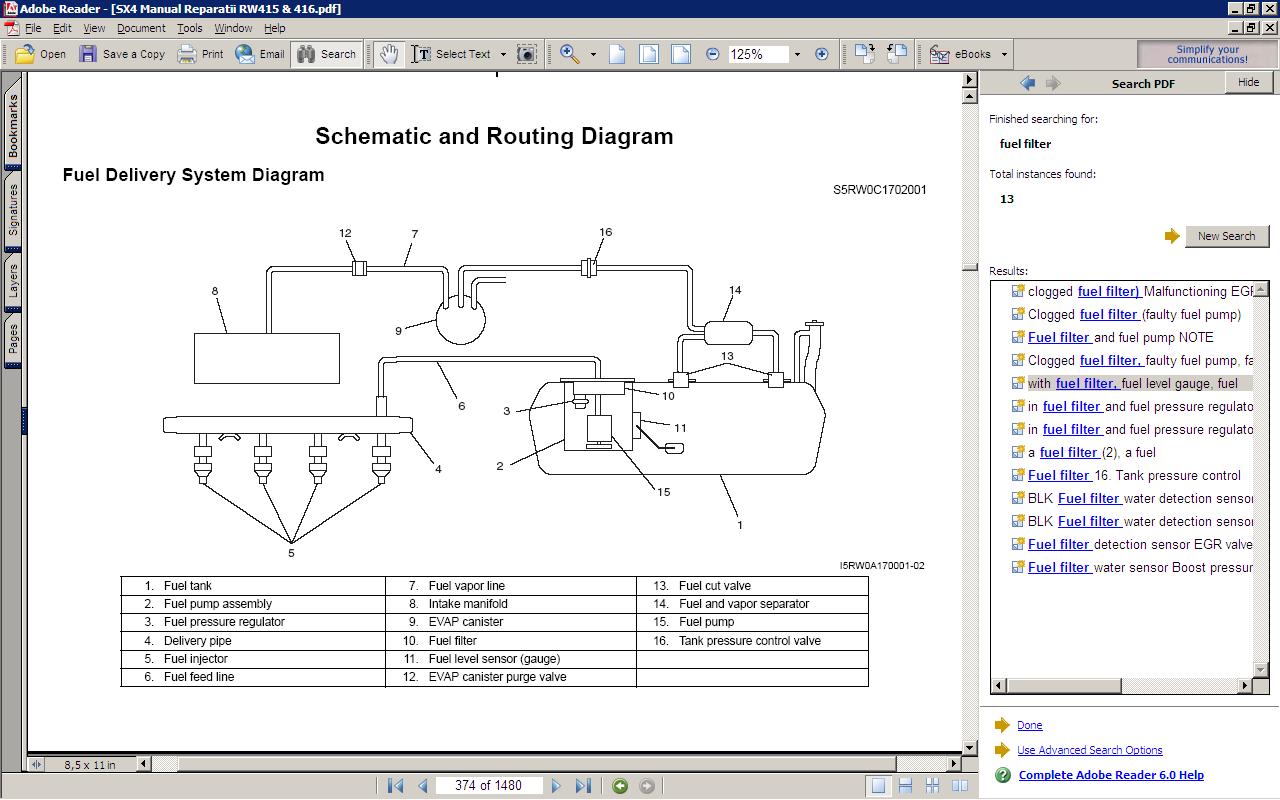Enable Single Page layout view
Image resolution: width=1280 pixels, height=800 pixels.
(x=878, y=786)
